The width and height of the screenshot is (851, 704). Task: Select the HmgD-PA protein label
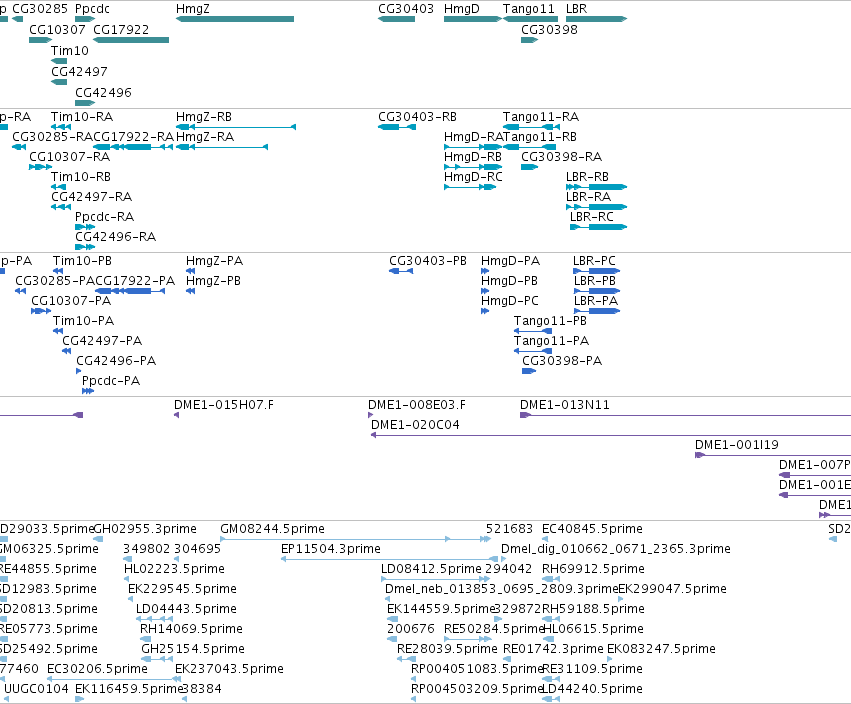[x=511, y=261]
